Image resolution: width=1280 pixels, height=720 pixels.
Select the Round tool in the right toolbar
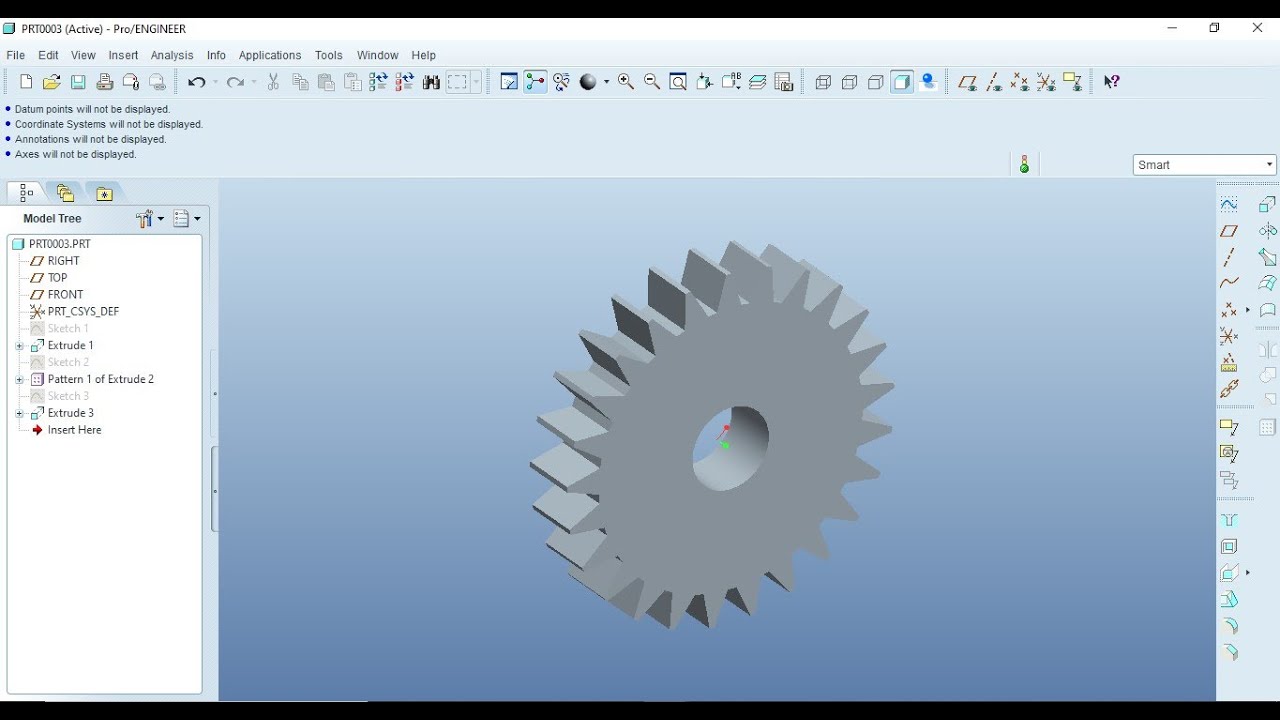tap(1229, 626)
